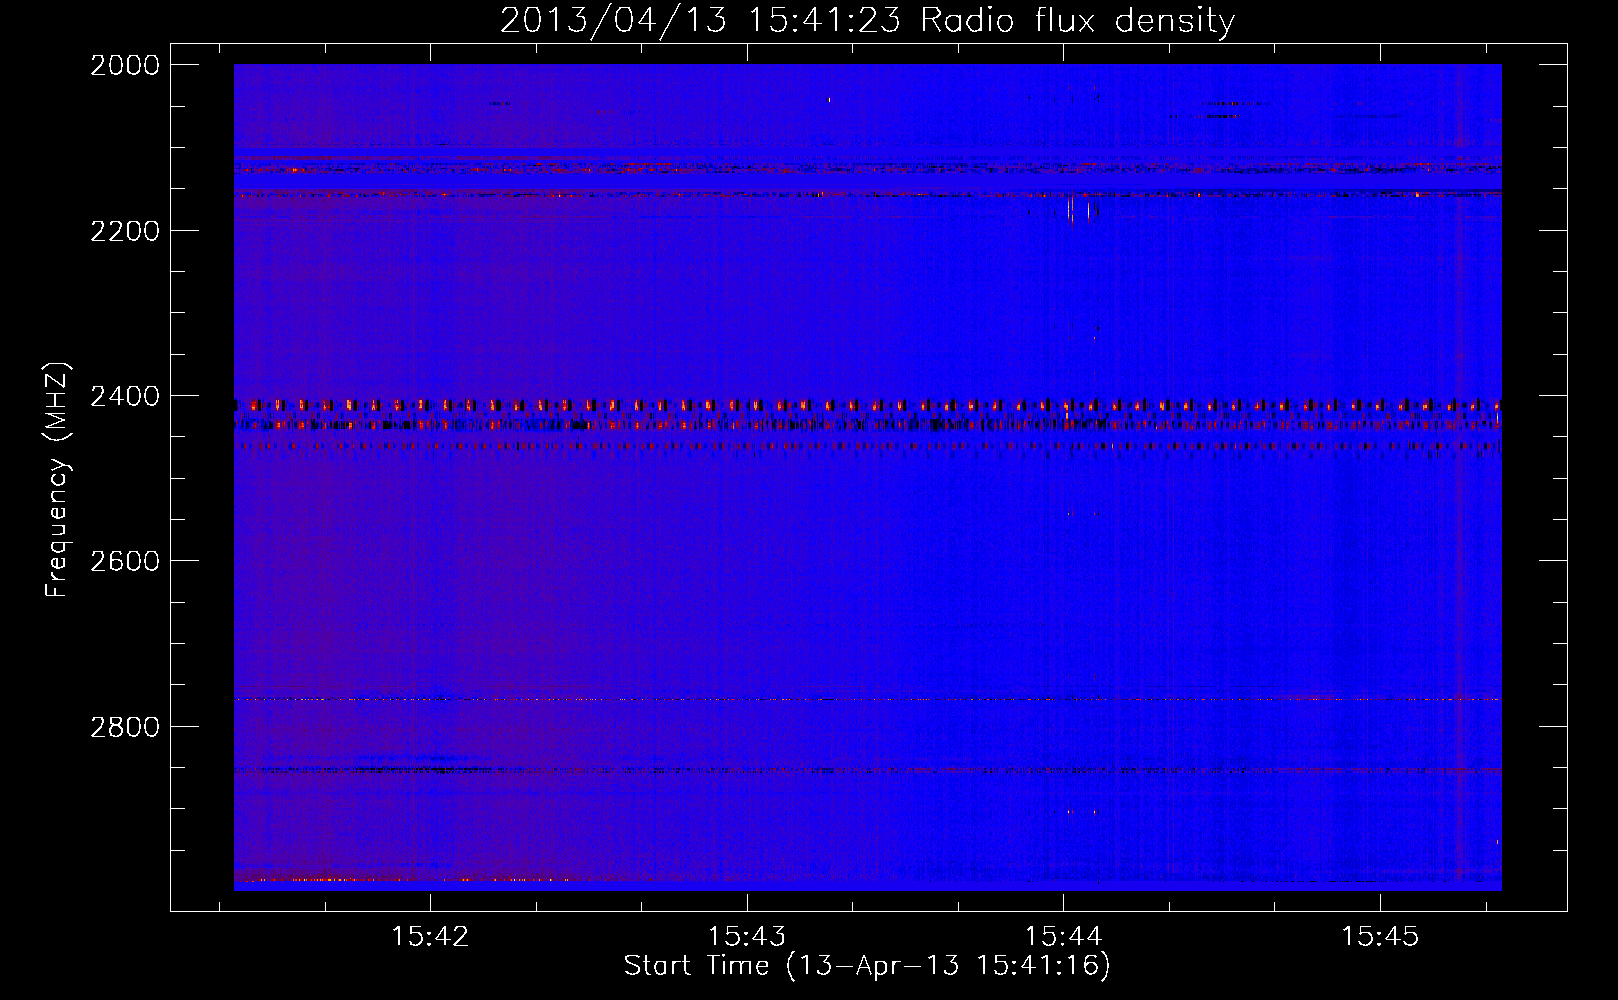
Task: Click the "Start Time (13-Apr-13 15:41:16)" label
Action: 867,966
